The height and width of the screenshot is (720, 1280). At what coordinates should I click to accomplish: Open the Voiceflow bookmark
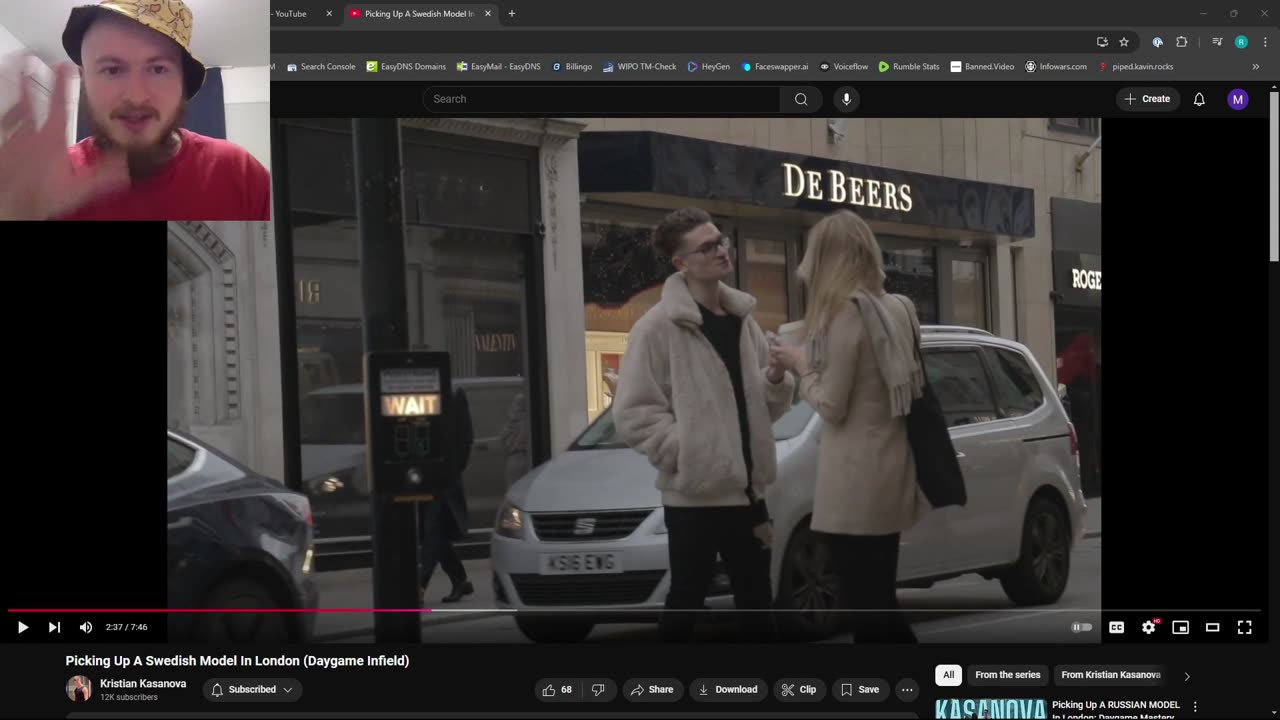pos(844,67)
